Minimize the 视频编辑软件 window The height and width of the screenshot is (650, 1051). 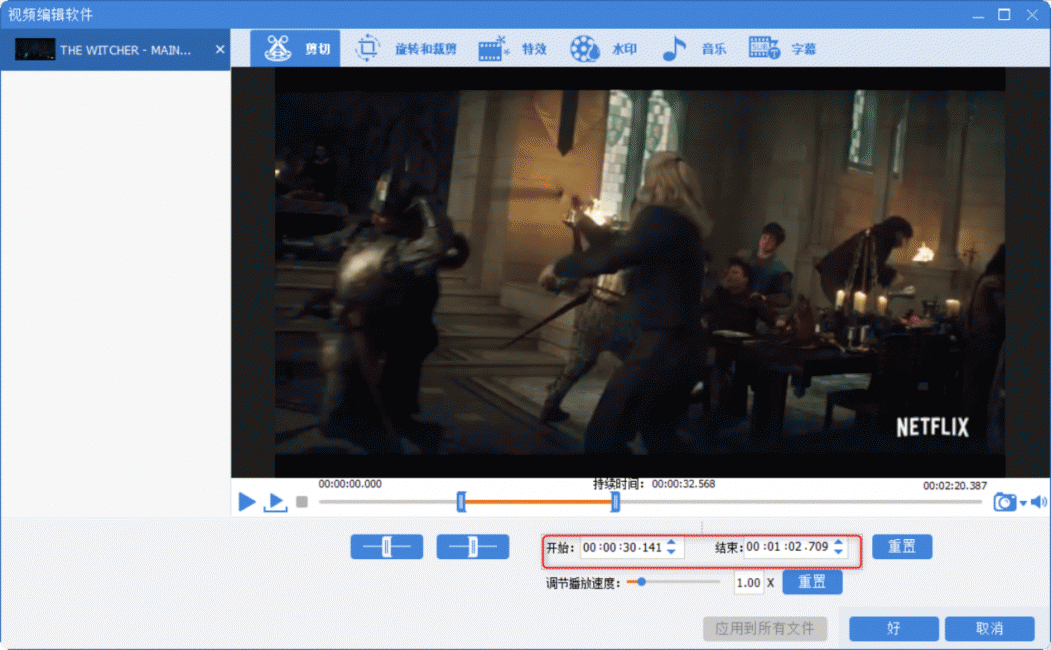coord(979,15)
